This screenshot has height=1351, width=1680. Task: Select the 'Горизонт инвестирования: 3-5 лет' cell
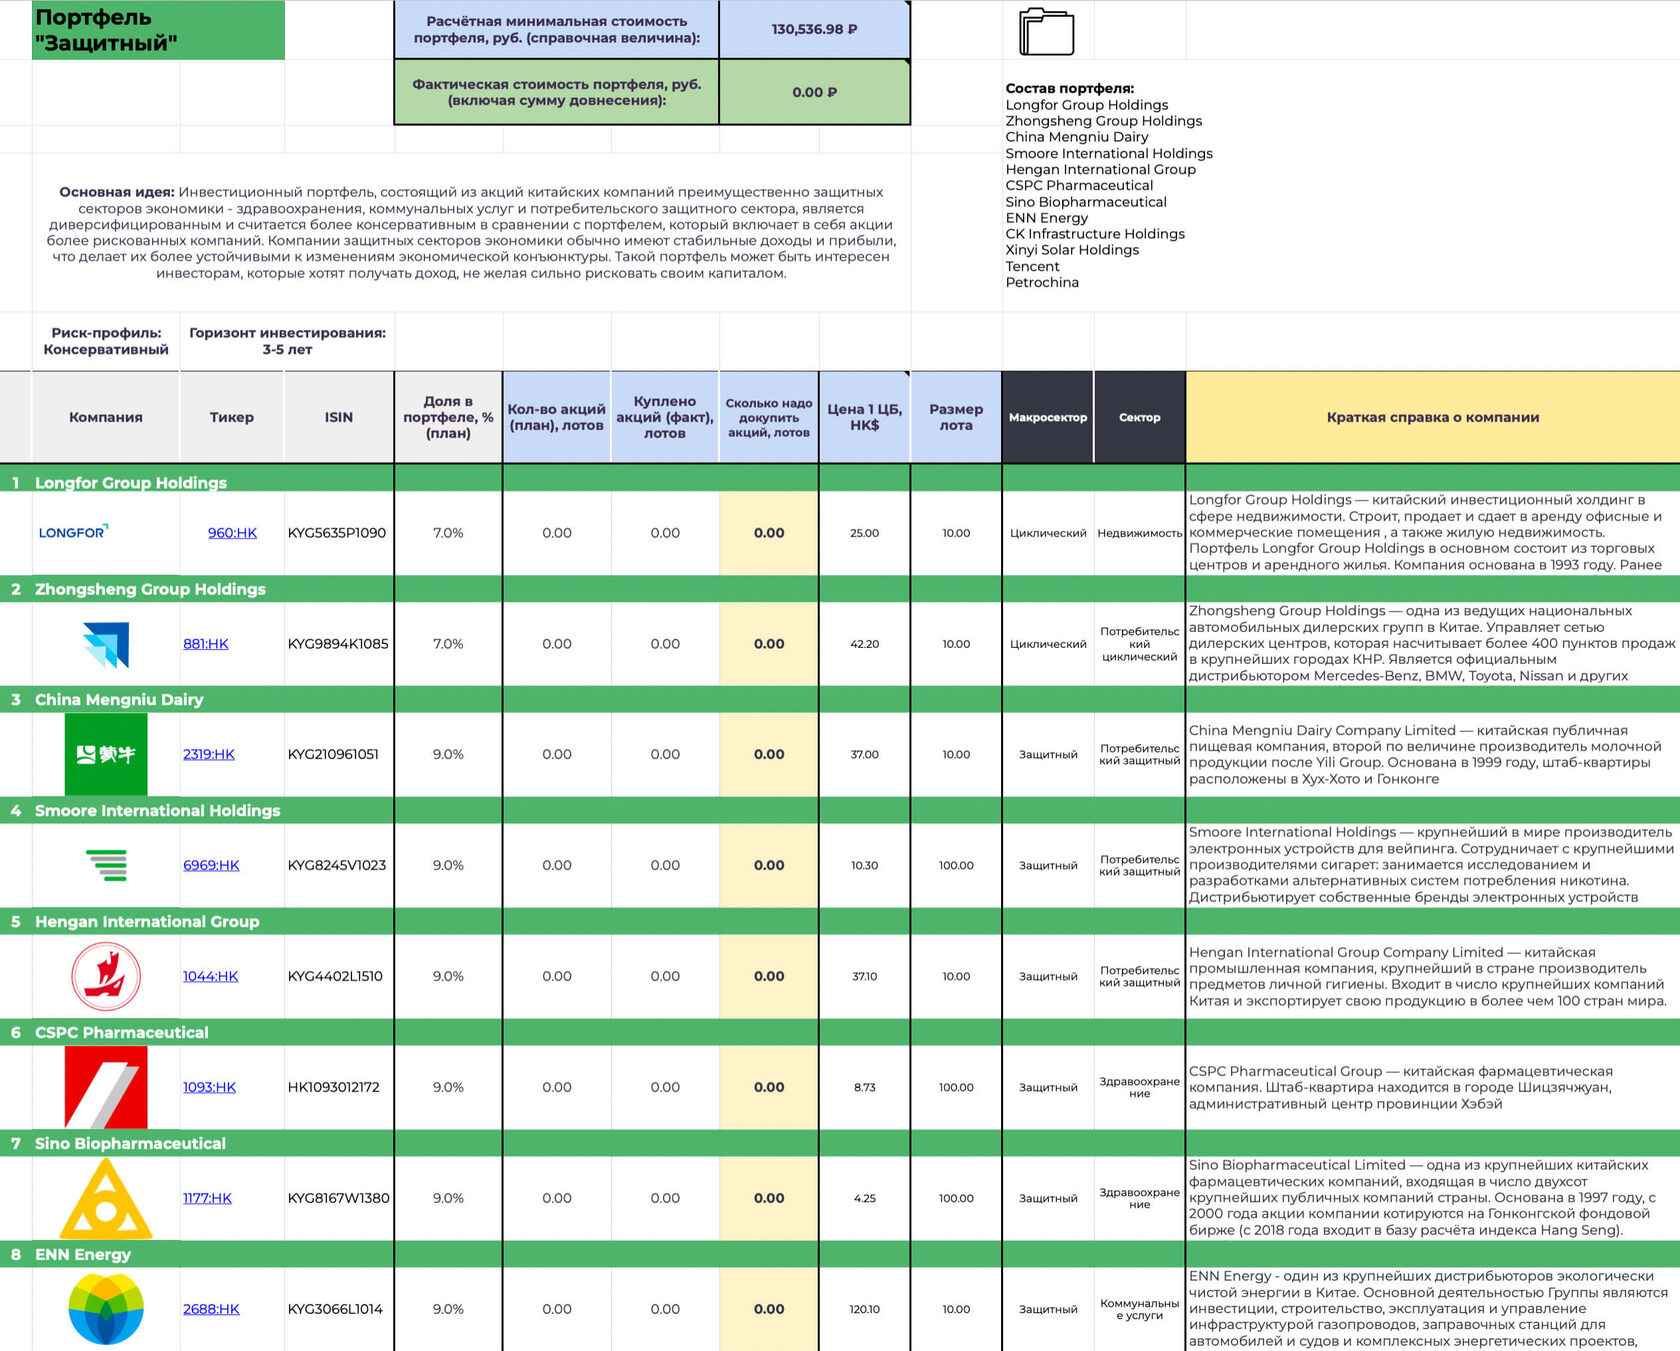click(x=287, y=341)
